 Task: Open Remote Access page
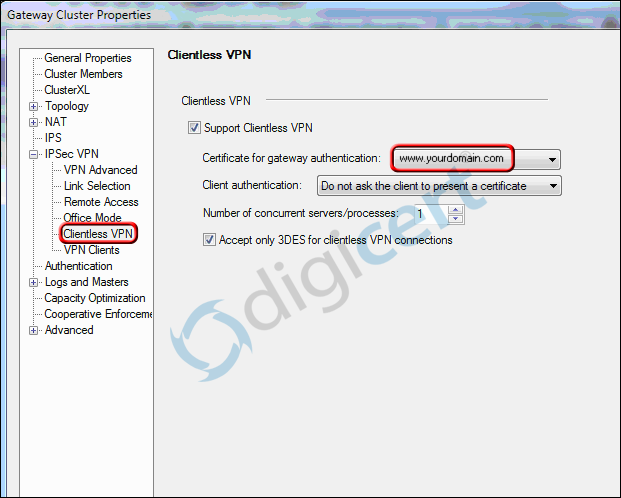101,202
